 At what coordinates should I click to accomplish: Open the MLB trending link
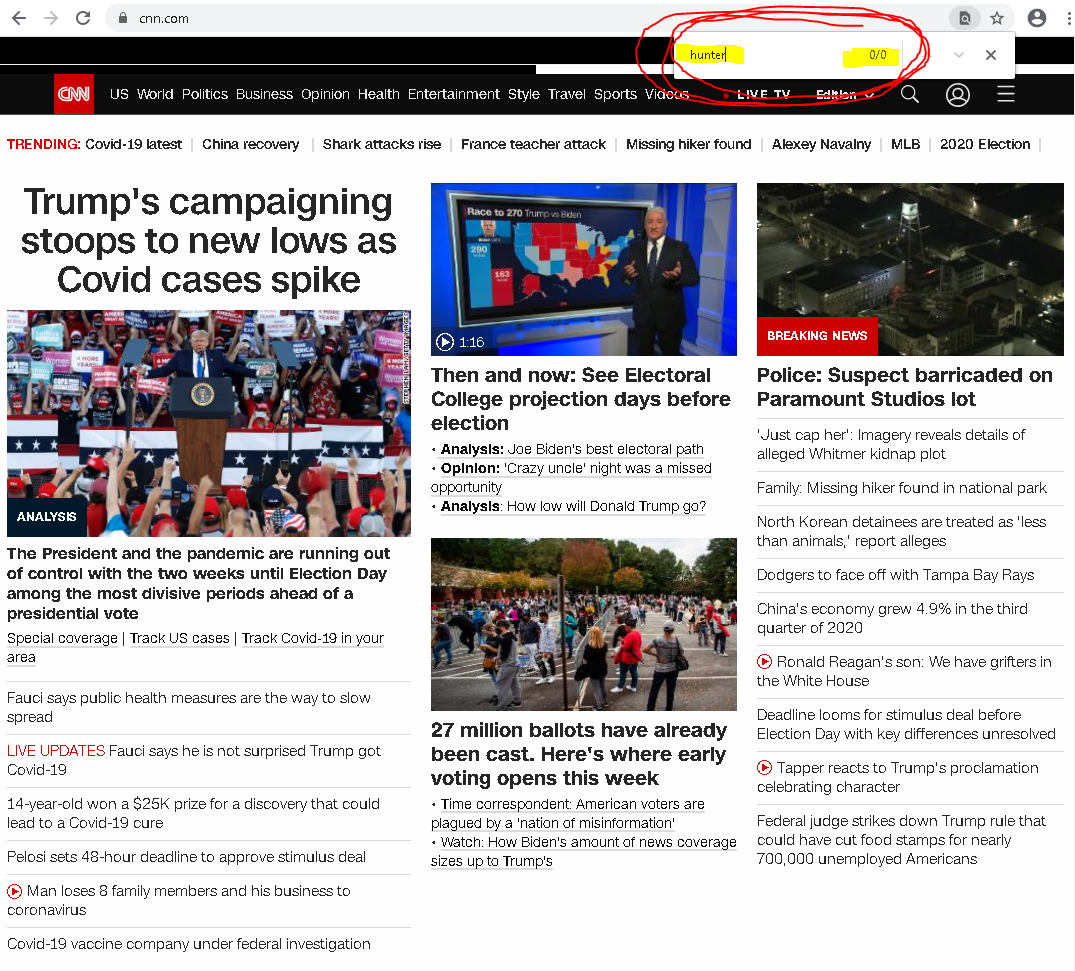point(906,145)
